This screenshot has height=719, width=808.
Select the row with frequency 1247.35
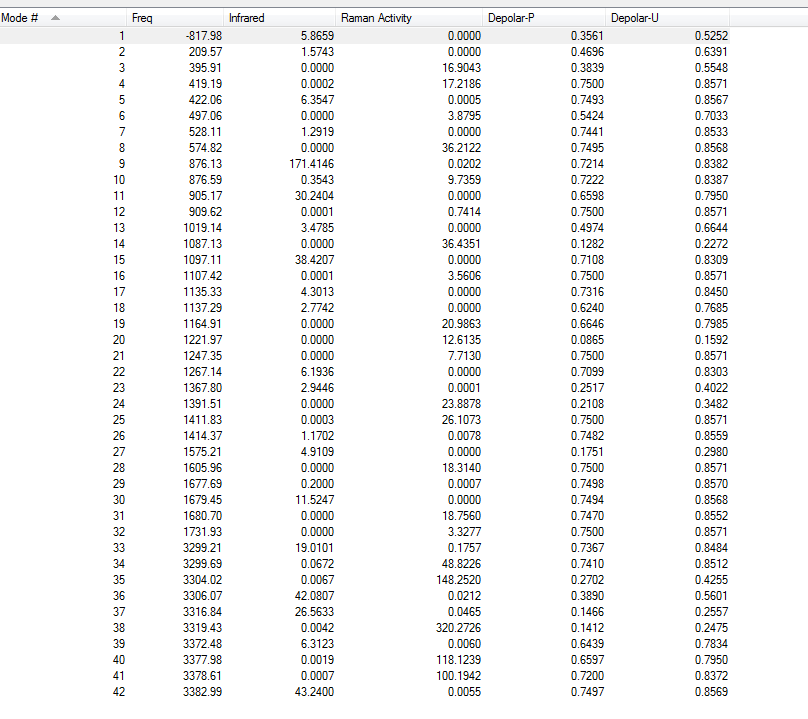[x=364, y=355]
